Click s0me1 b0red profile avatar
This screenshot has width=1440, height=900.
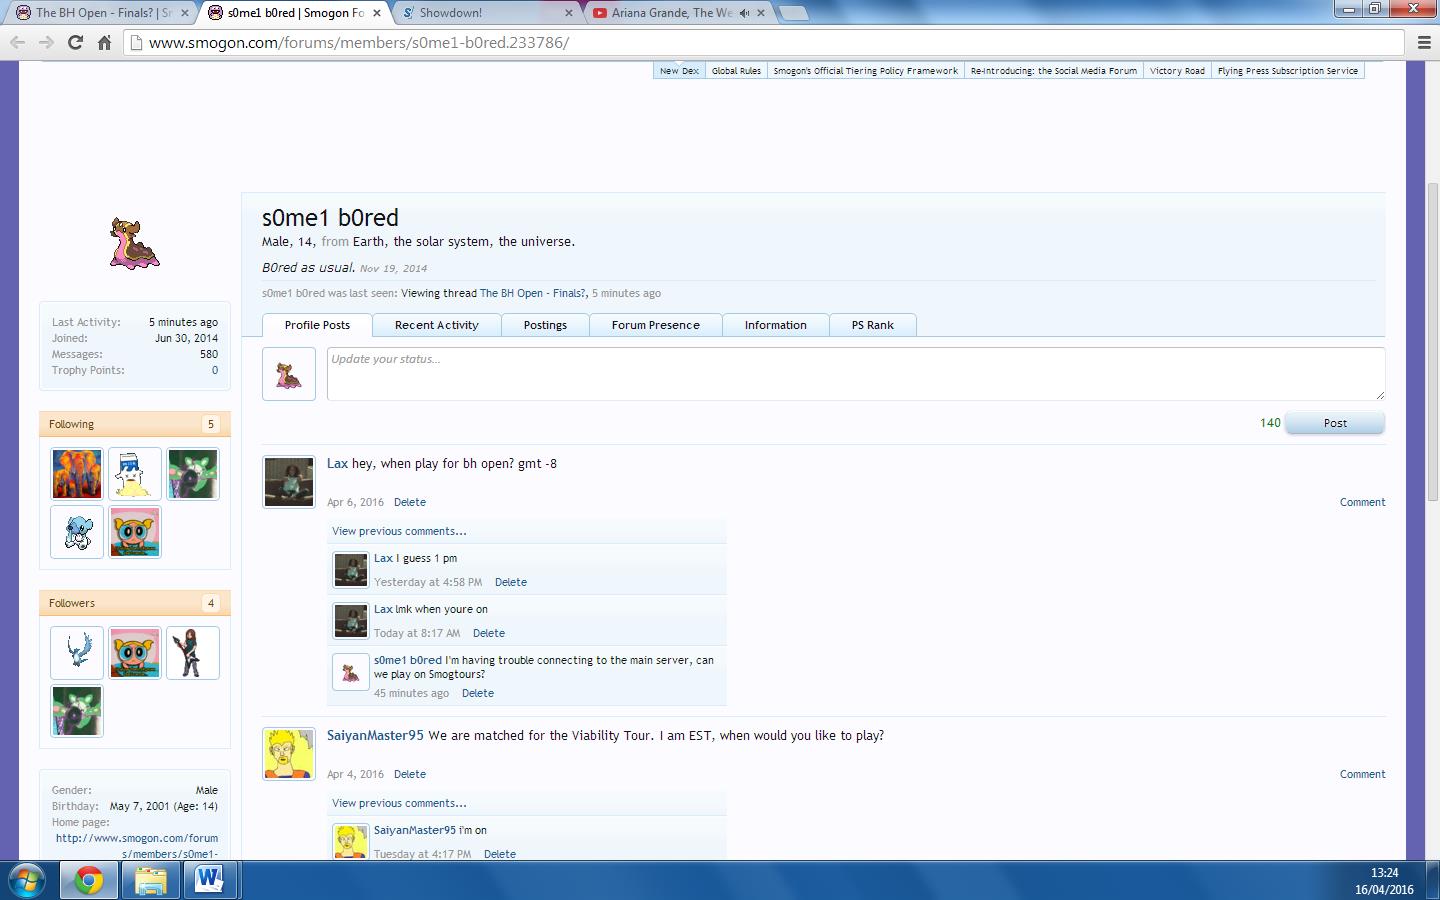[134, 243]
